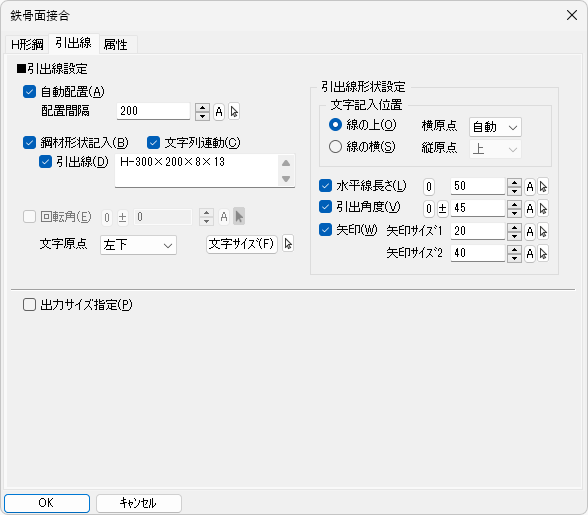Switch to the 属性 tab
This screenshot has width=588, height=515.
[x=116, y=44]
